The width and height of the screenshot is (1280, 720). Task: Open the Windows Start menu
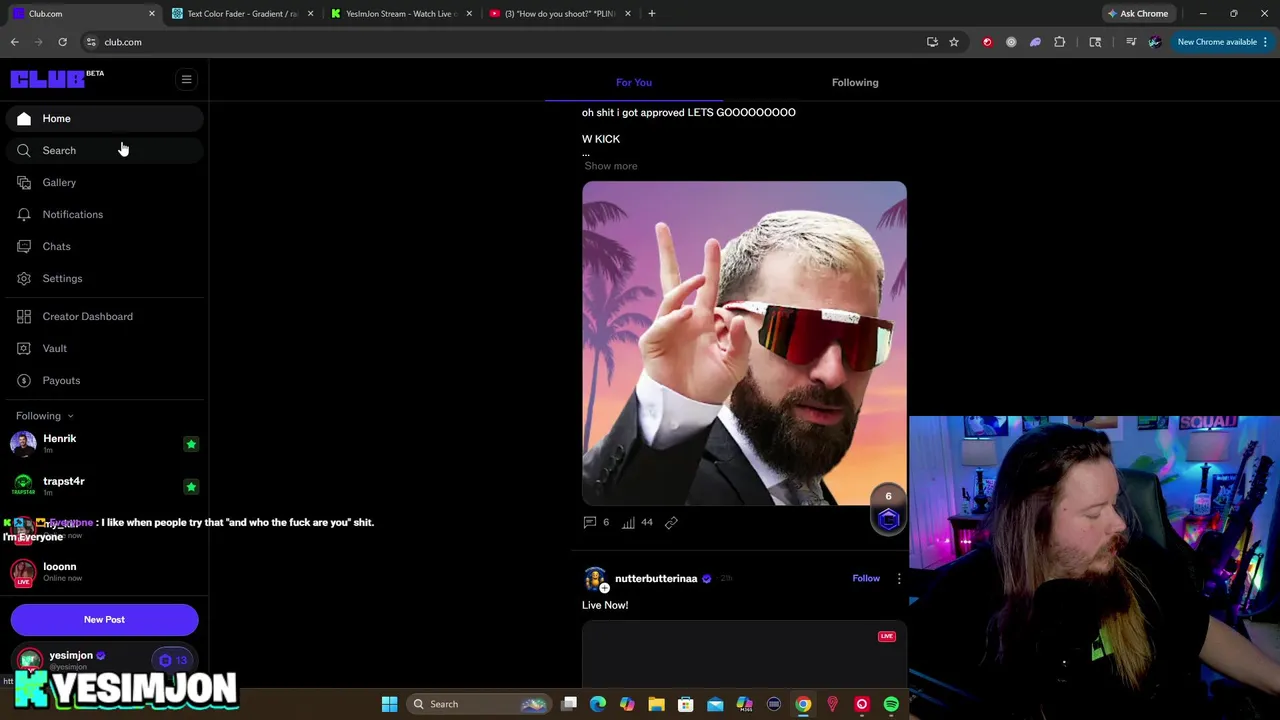pyautogui.click(x=389, y=704)
